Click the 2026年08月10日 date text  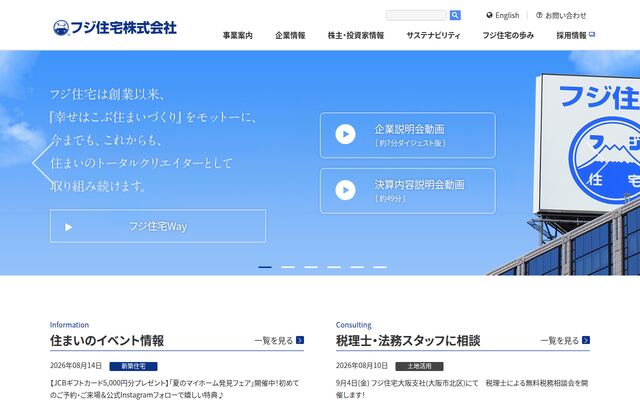click(x=362, y=365)
